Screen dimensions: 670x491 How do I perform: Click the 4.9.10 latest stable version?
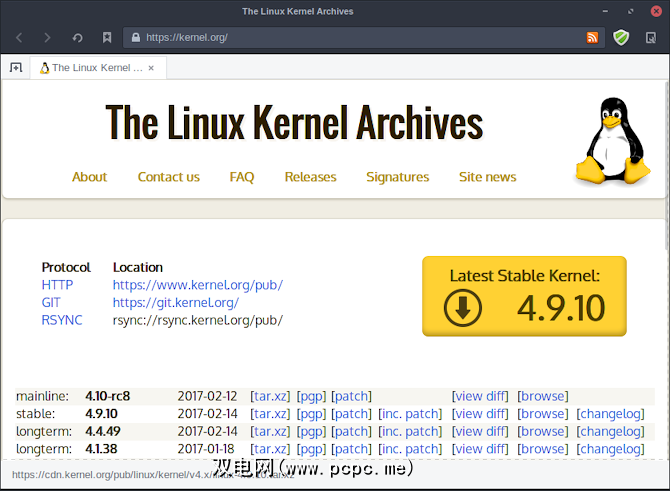click(561, 308)
